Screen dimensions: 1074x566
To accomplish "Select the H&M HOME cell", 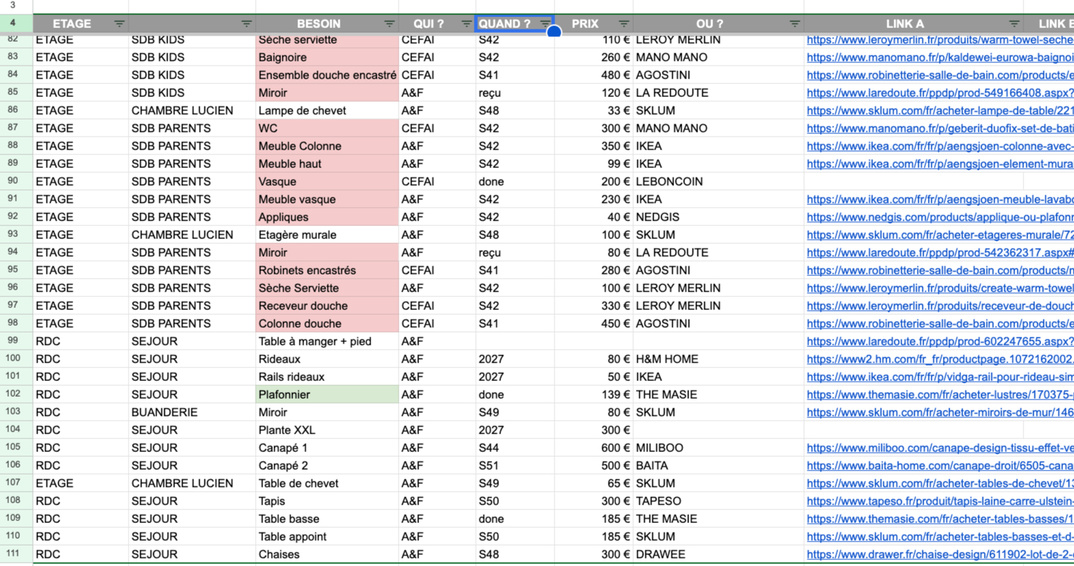I will coord(719,359).
